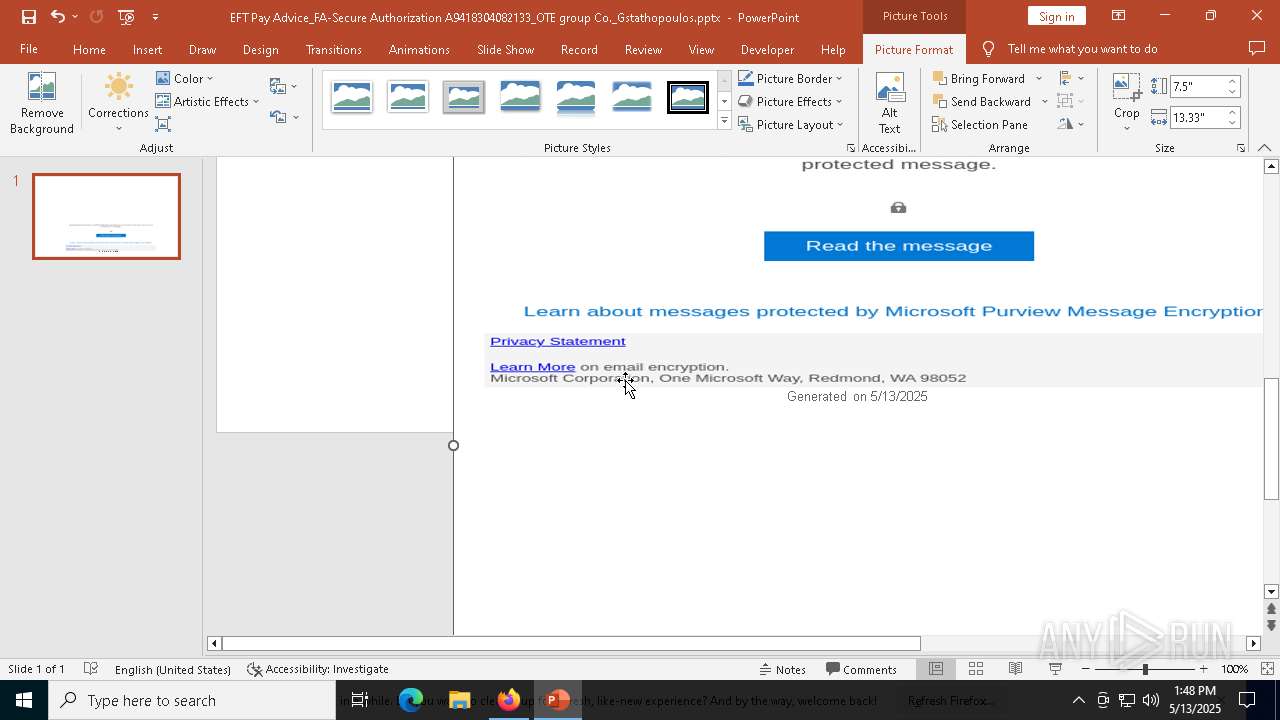Click the Undo arrow icon
The height and width of the screenshot is (720, 1280).
pyautogui.click(x=58, y=17)
